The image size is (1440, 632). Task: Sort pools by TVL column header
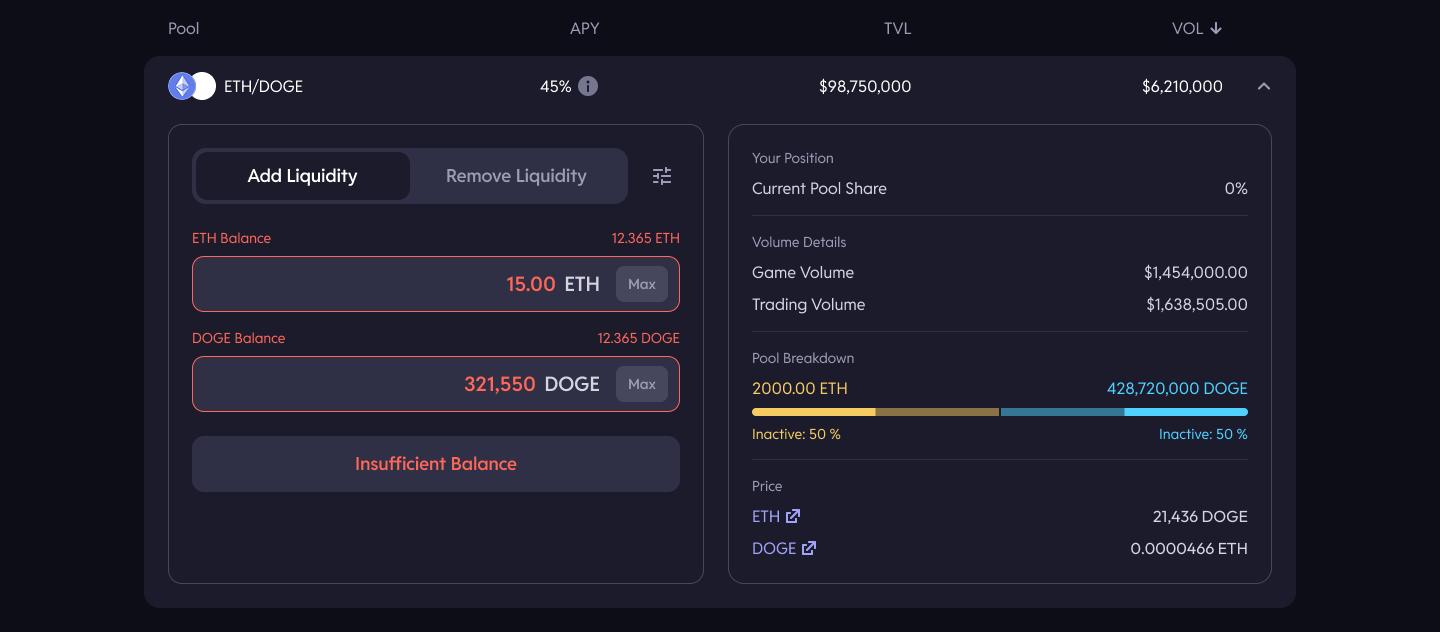[x=897, y=28]
